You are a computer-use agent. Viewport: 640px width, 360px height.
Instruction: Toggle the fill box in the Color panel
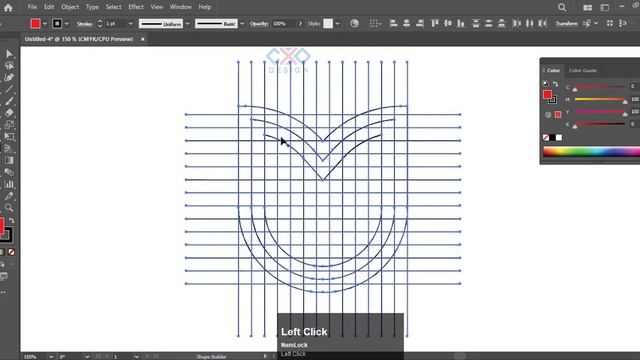(x=547, y=95)
